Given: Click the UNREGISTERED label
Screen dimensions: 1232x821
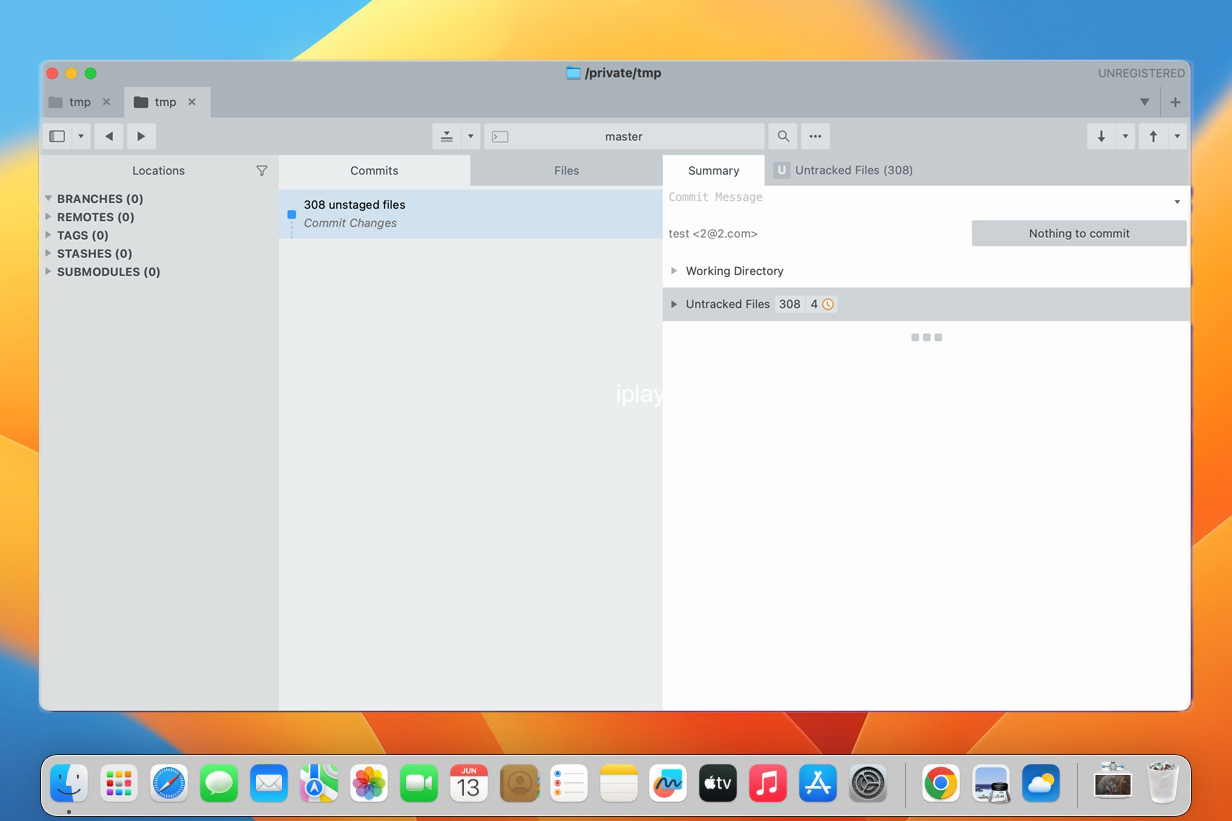Looking at the screenshot, I should (1141, 73).
